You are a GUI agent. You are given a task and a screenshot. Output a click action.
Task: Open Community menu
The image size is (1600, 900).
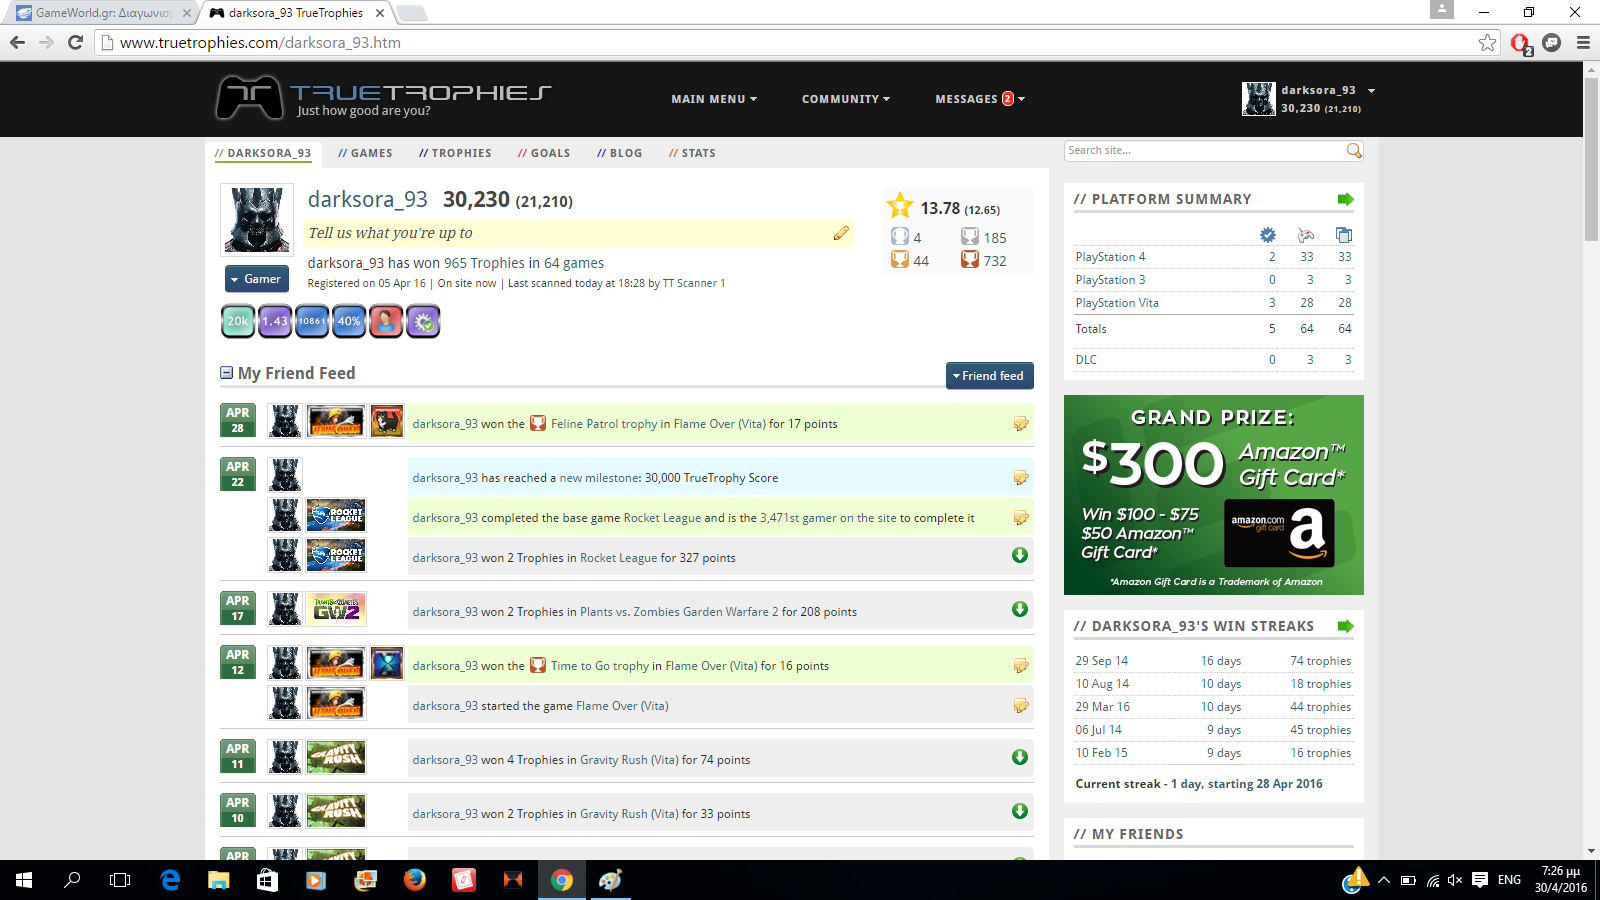click(845, 99)
